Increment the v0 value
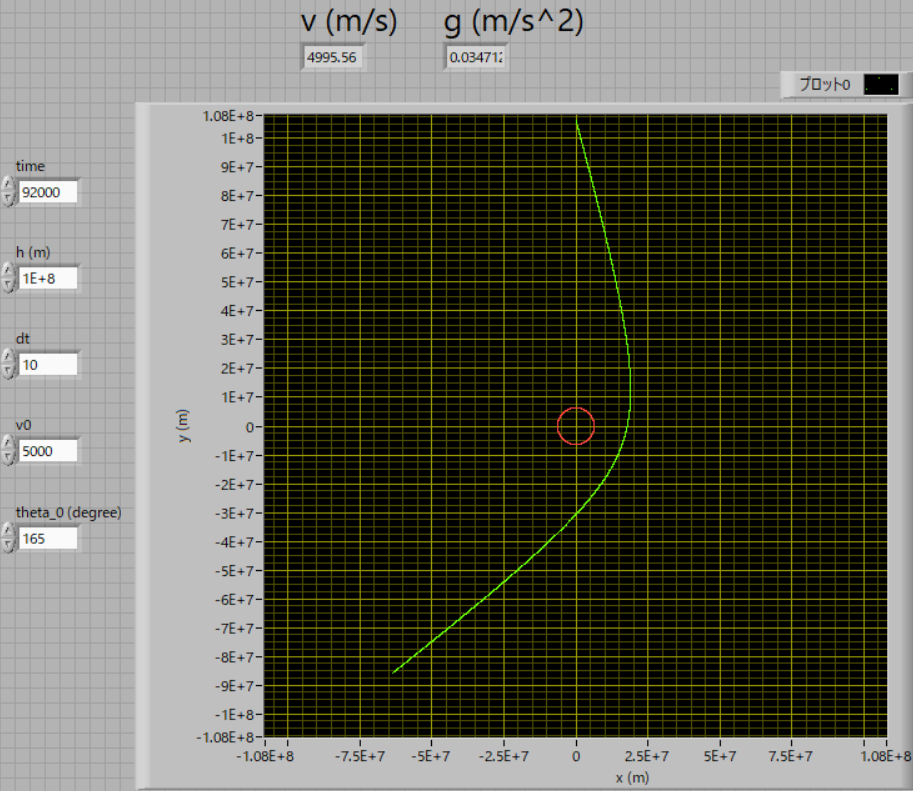 [x=8, y=444]
